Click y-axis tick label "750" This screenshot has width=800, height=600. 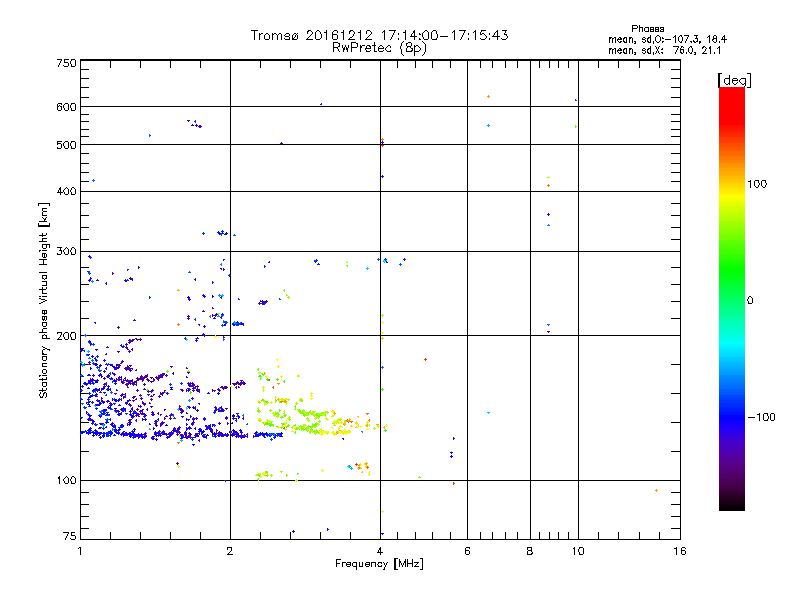coord(66,63)
